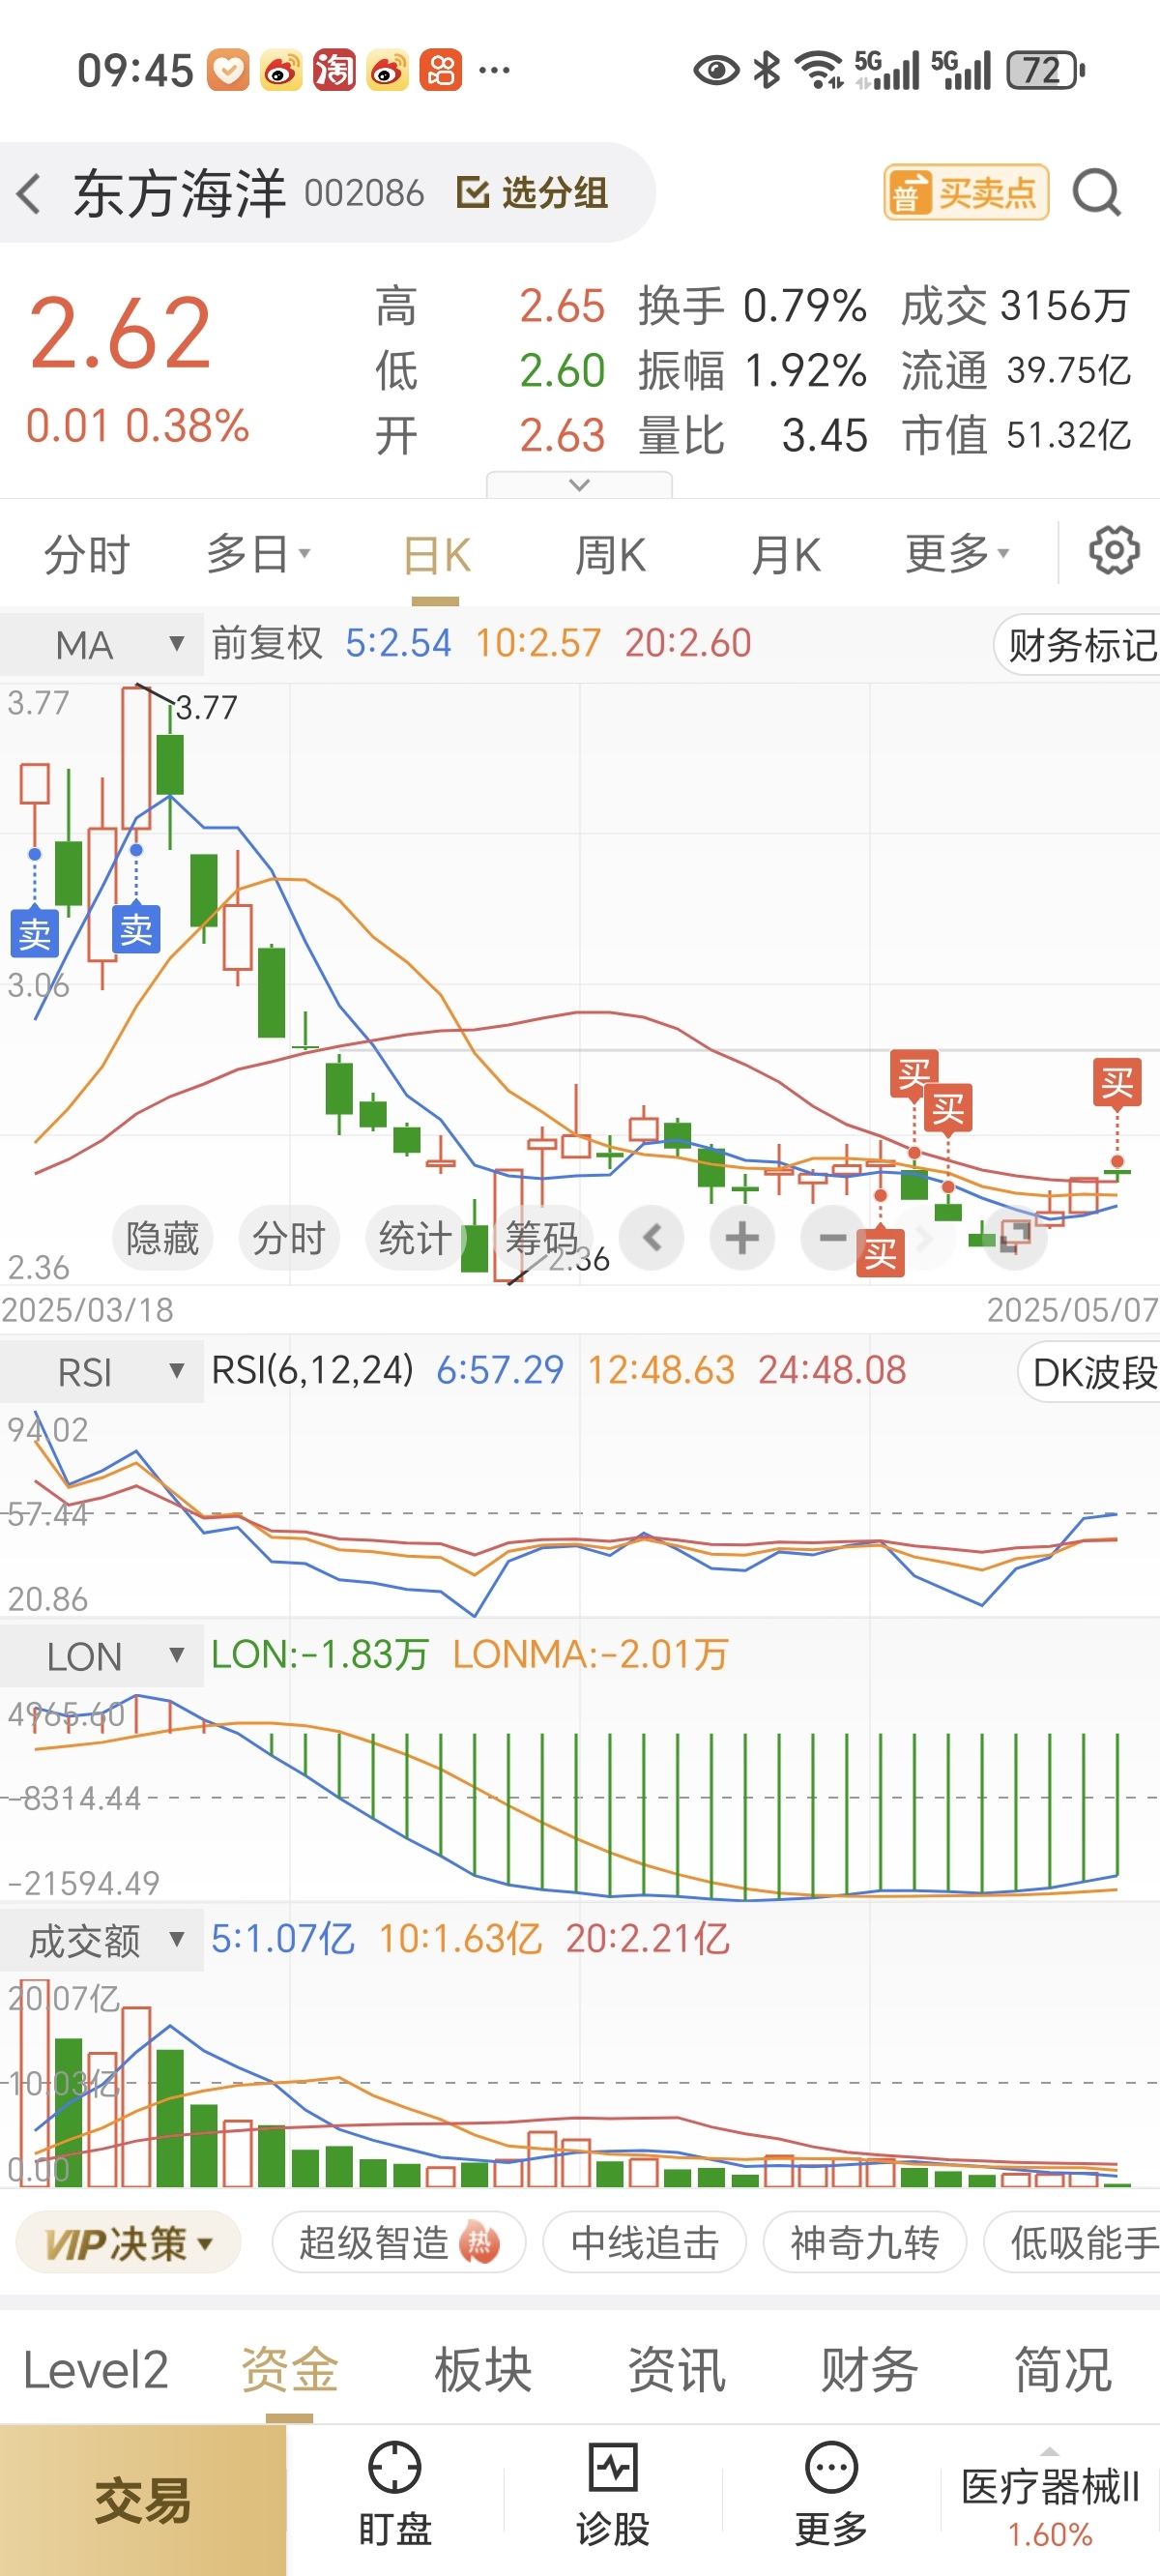1160x2576 pixels.
Task: Tap the 隐藏 hide toolbar button
Action: pos(162,1238)
